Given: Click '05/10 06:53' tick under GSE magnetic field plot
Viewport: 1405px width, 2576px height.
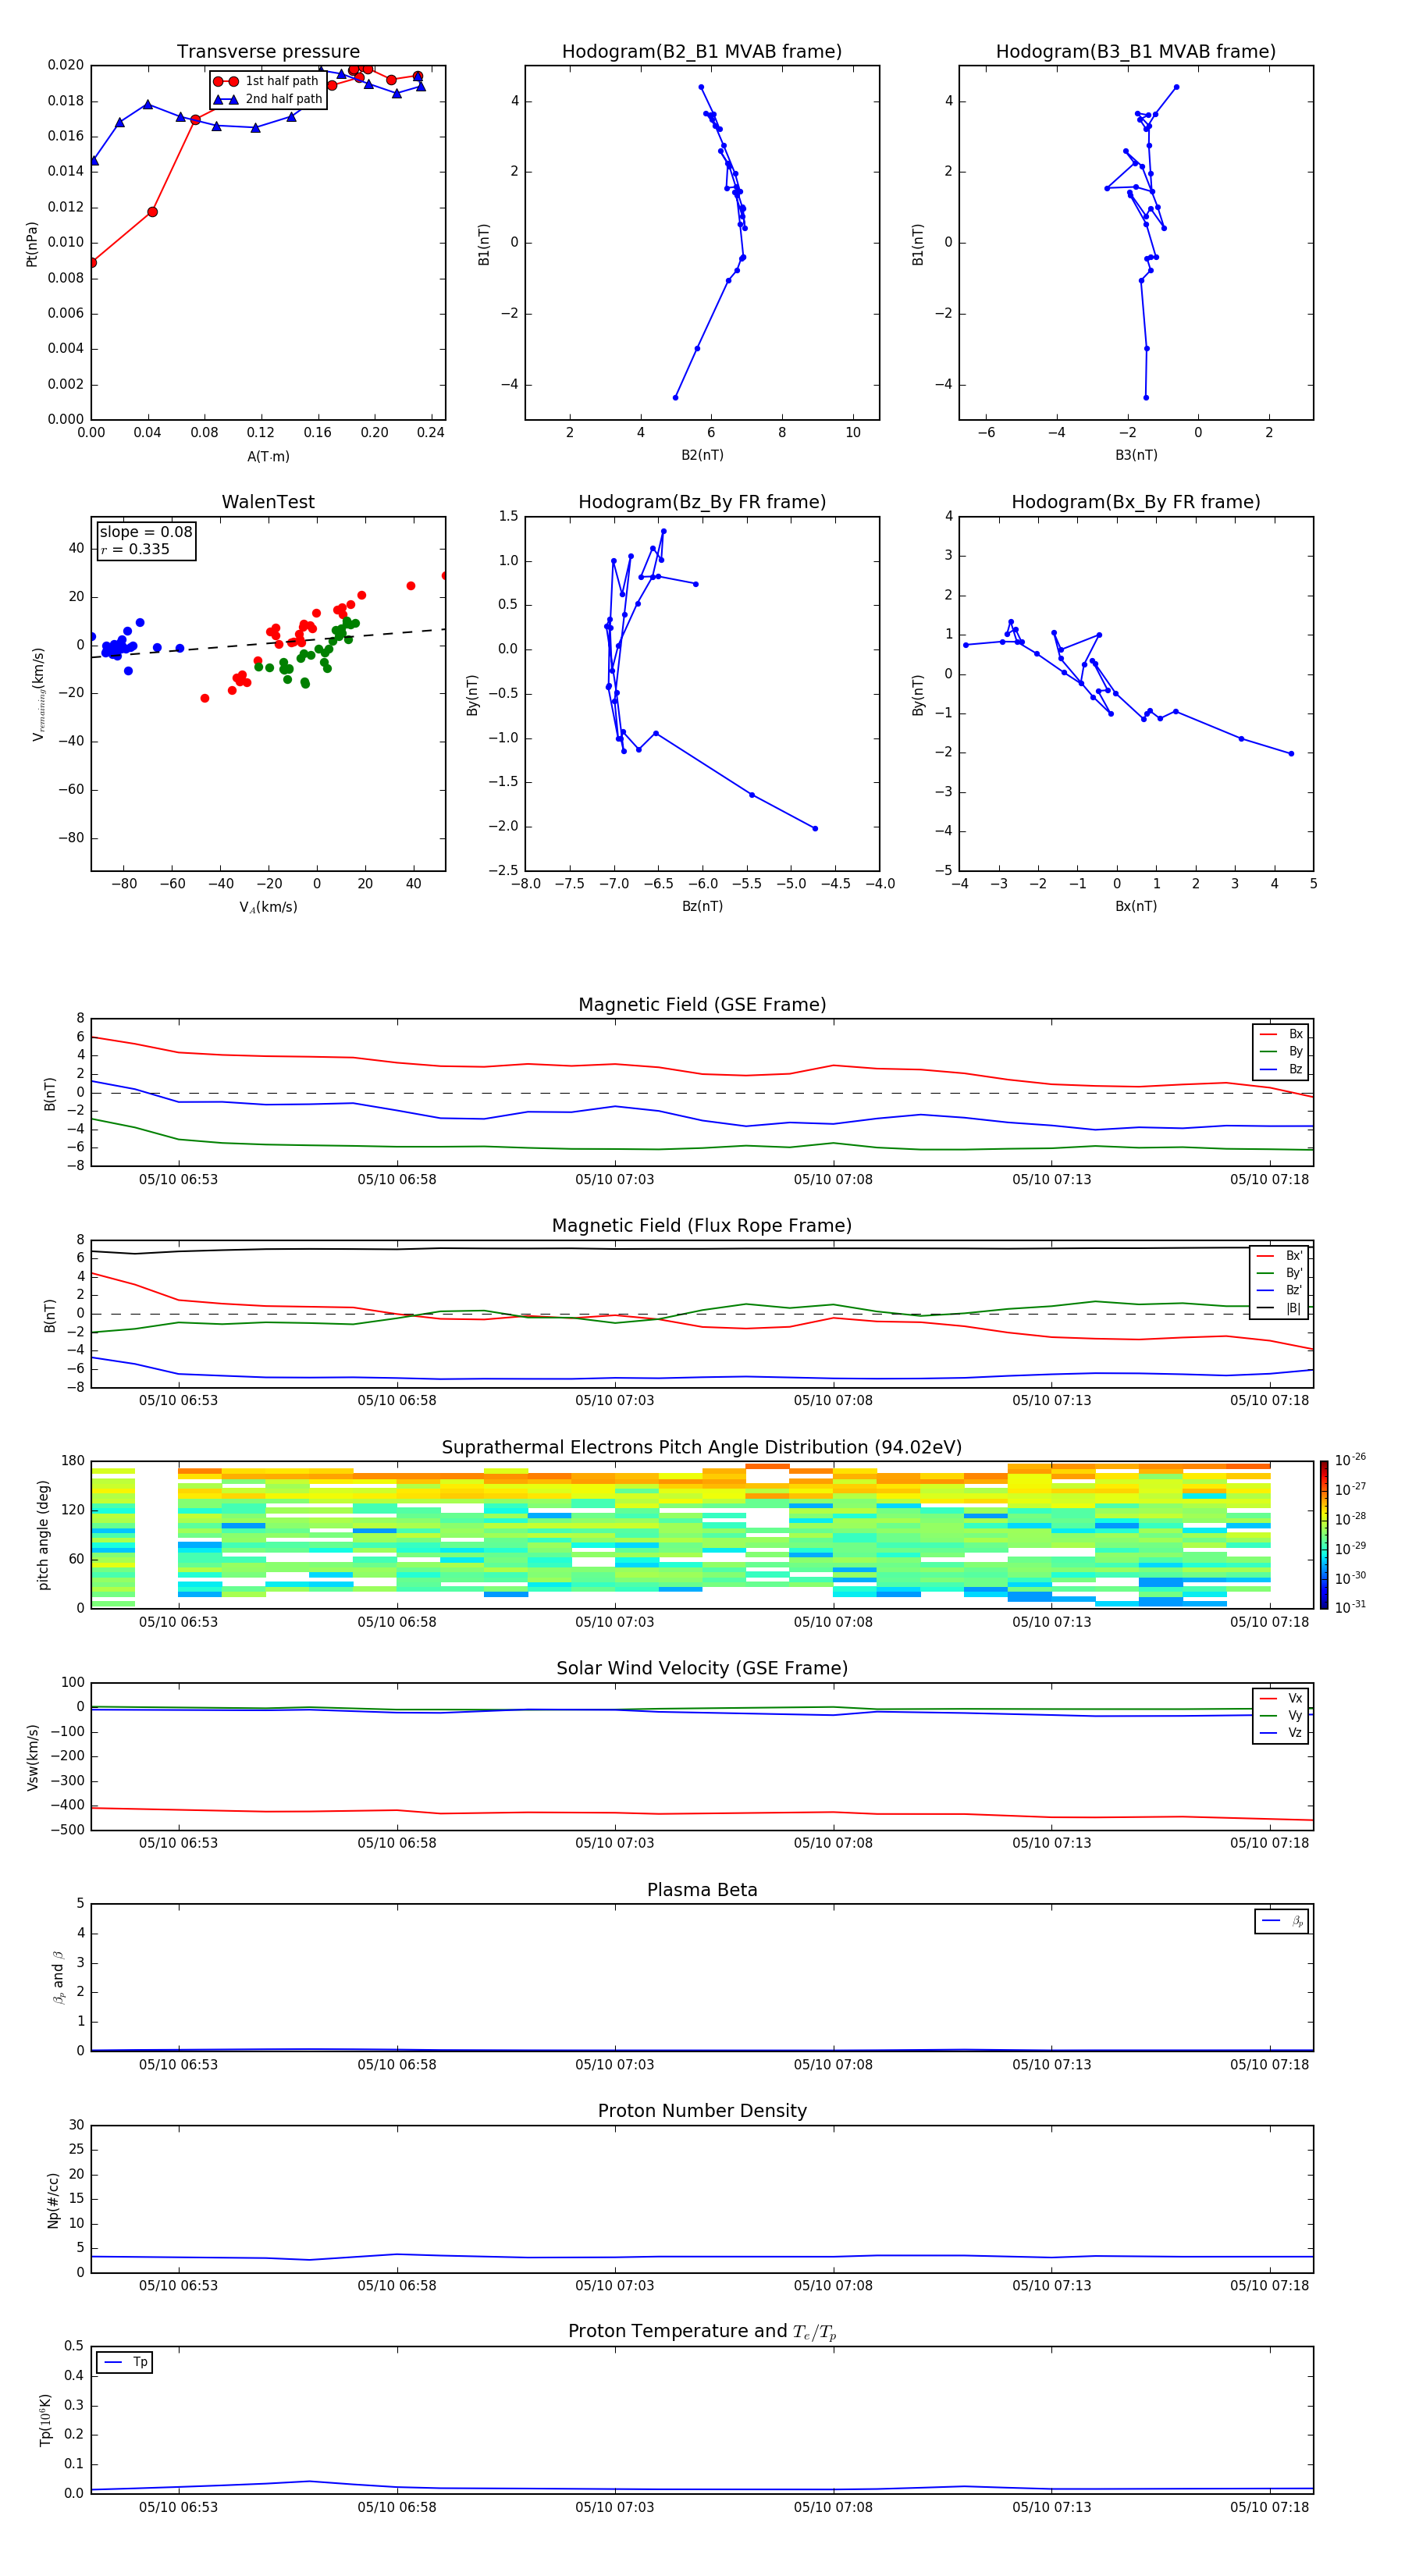Looking at the screenshot, I should pyautogui.click(x=178, y=1180).
